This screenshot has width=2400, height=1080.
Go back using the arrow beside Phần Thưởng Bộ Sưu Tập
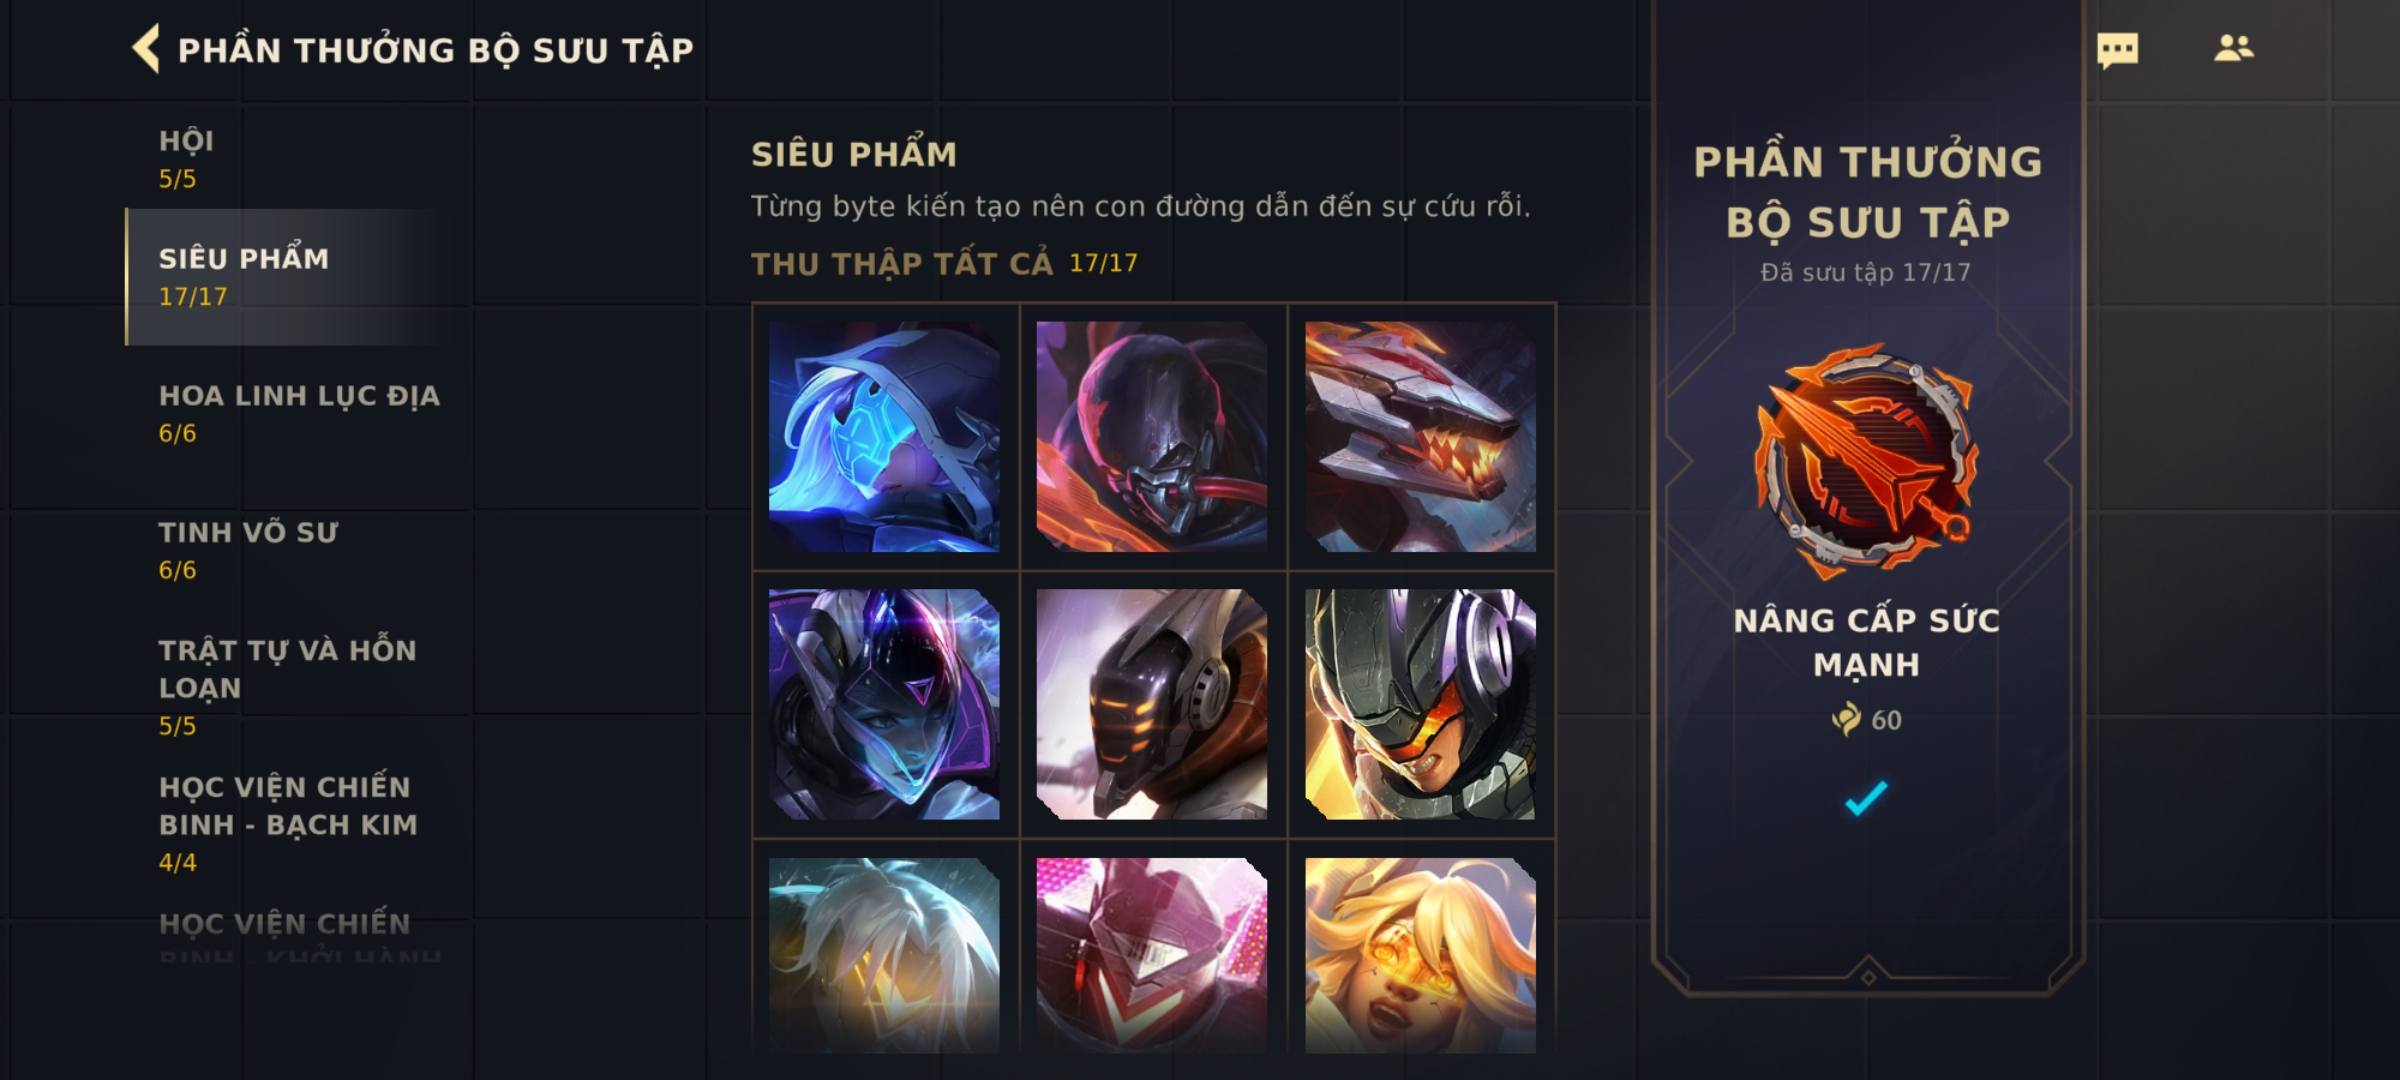point(146,49)
